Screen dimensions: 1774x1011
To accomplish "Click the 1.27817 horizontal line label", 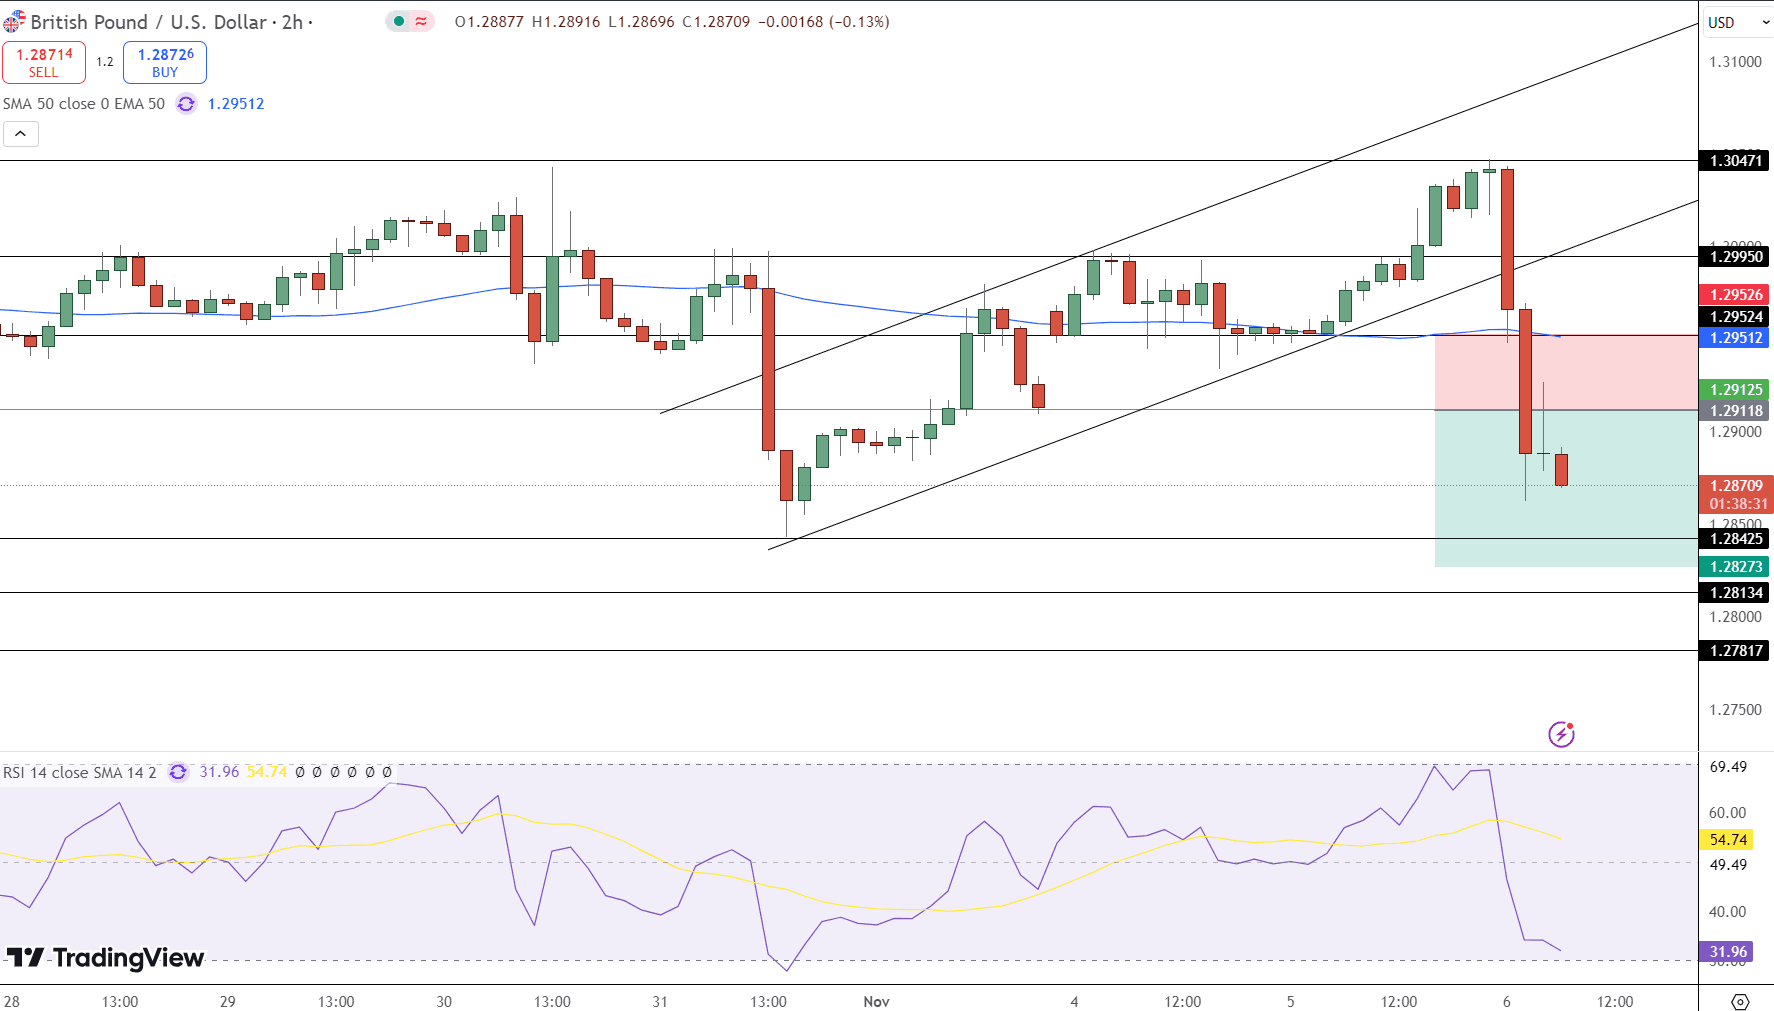I will point(1735,651).
